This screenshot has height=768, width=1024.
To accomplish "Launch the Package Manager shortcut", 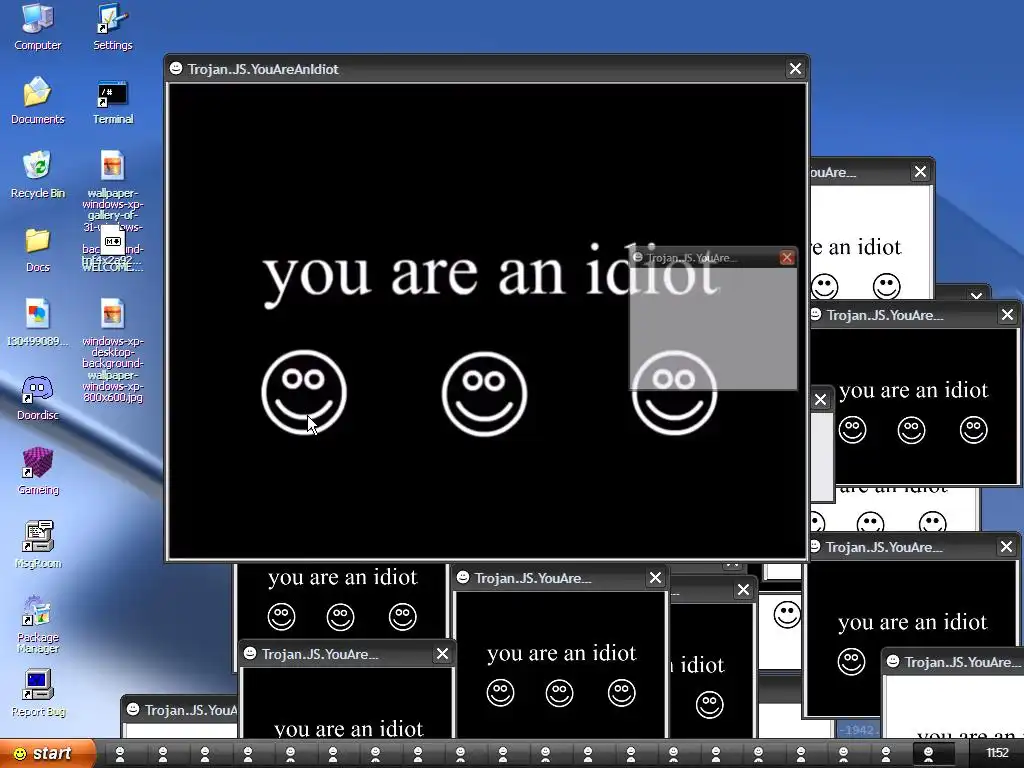I will [x=38, y=624].
